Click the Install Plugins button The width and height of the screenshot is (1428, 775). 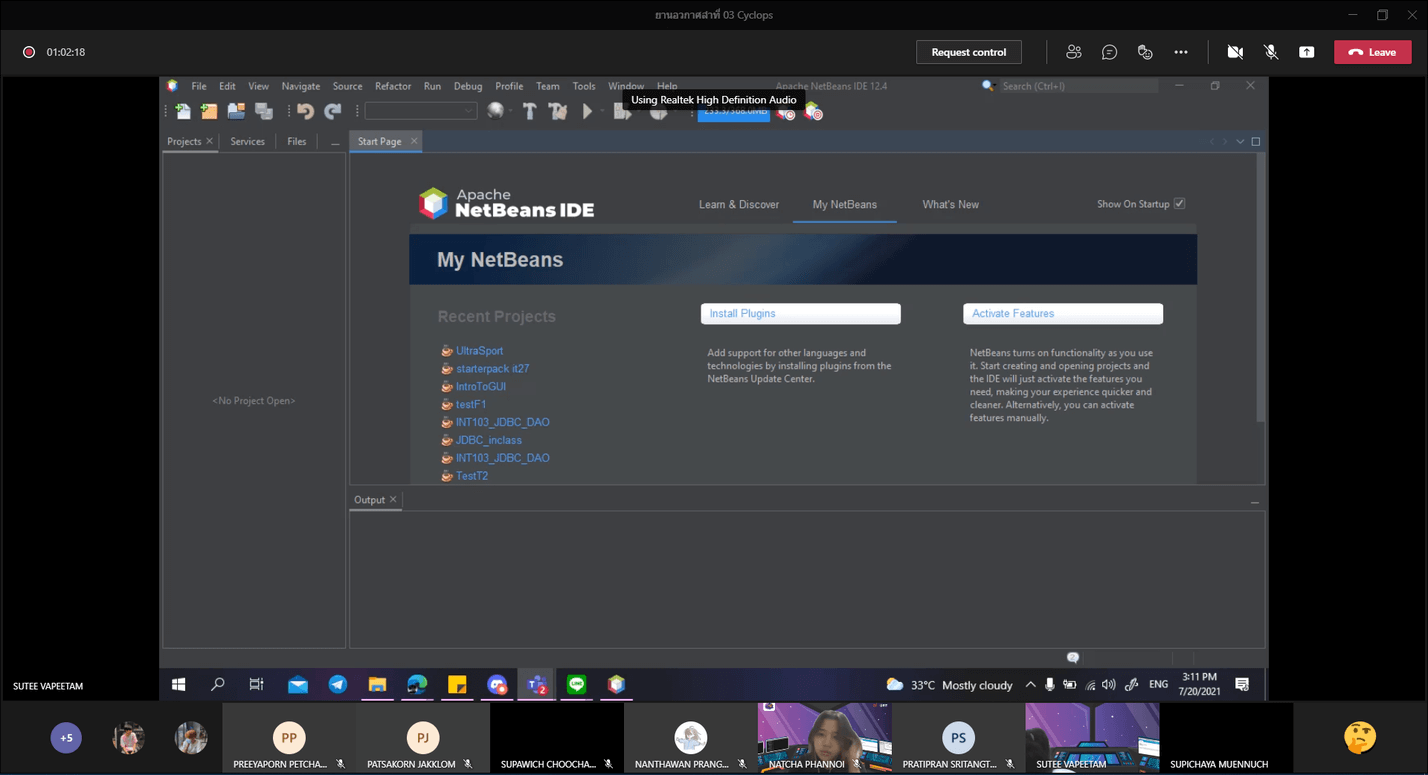(800, 314)
